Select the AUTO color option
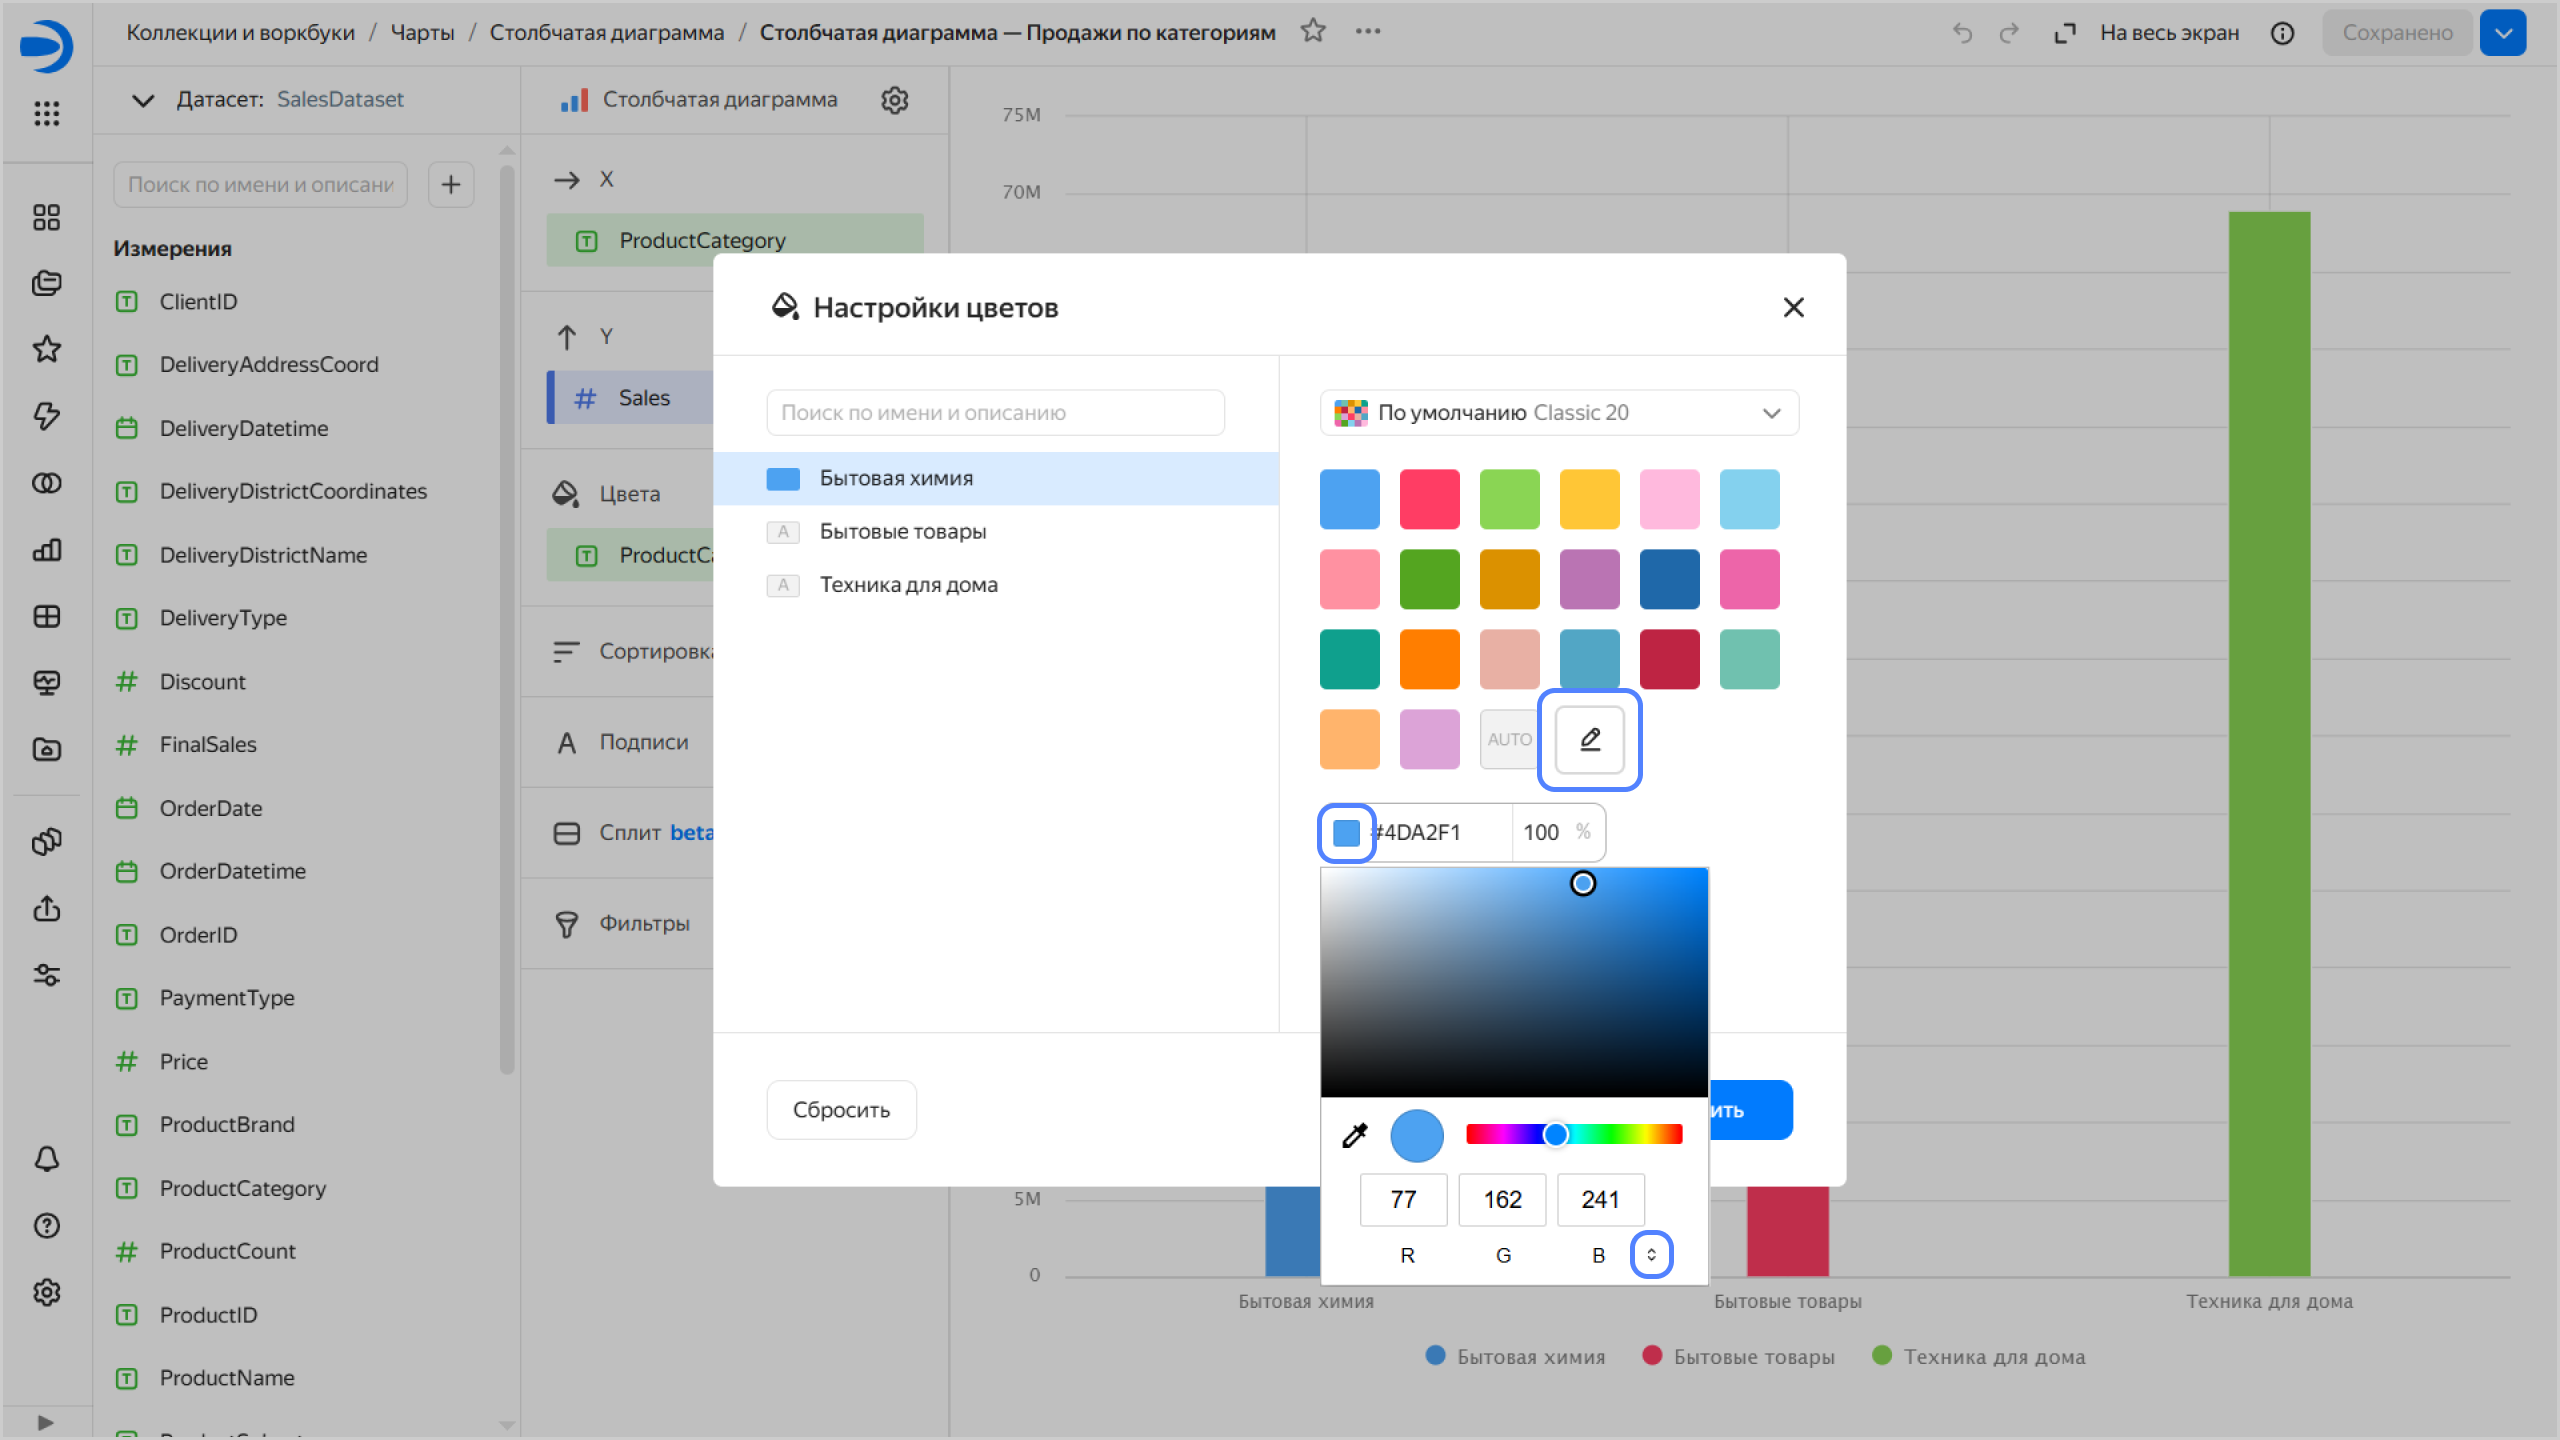The image size is (2560, 1440). click(x=1508, y=739)
